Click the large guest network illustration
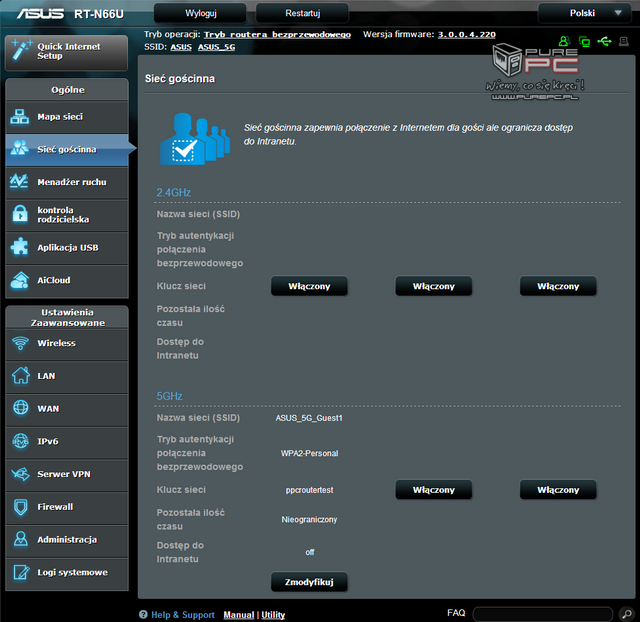640x622 pixels. pos(195,139)
